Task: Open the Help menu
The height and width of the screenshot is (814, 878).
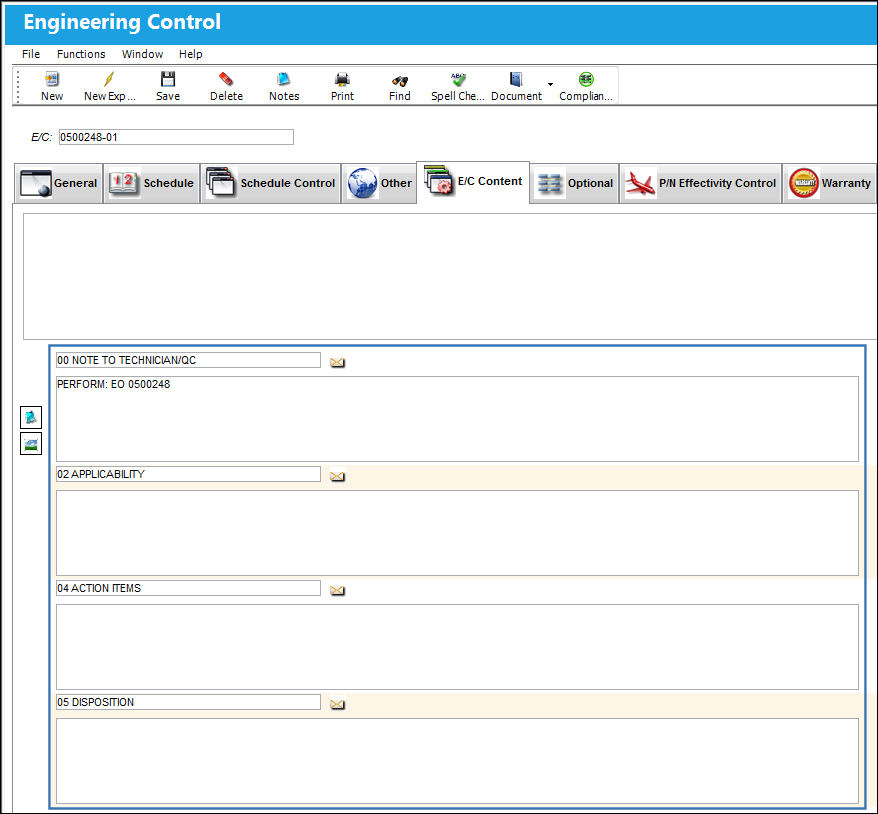Action: tap(190, 54)
